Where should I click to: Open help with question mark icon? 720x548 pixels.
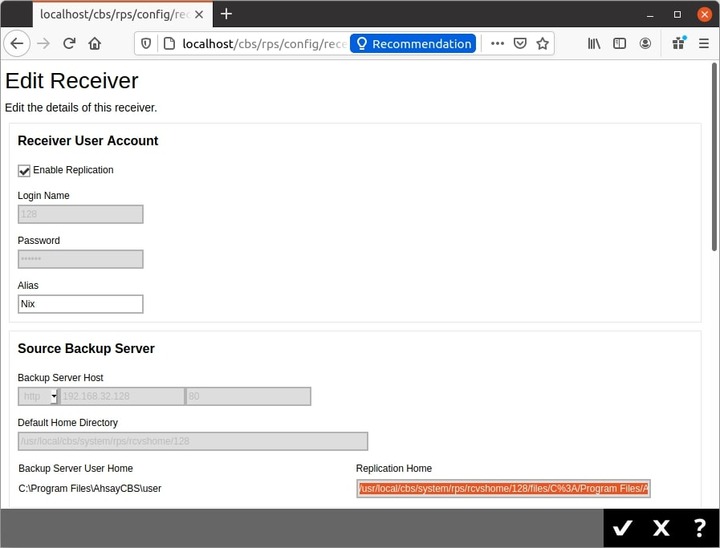tap(699, 528)
